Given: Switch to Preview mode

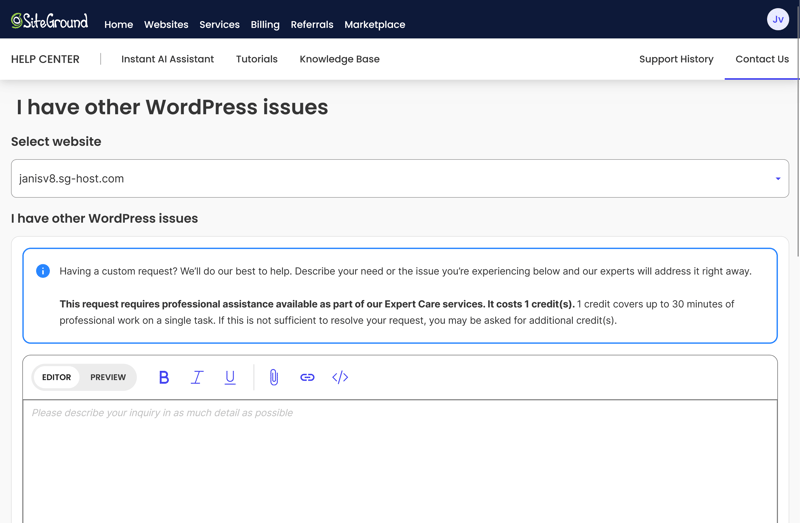Looking at the screenshot, I should tap(108, 378).
